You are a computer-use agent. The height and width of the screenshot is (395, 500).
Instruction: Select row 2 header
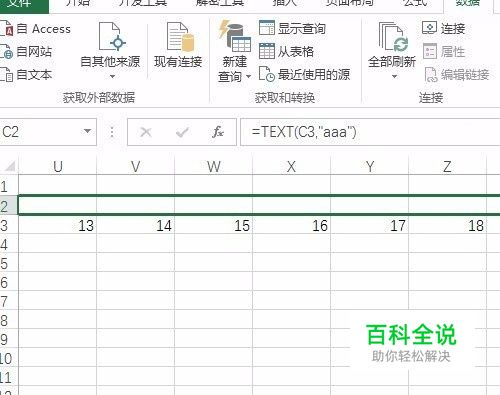(9, 206)
